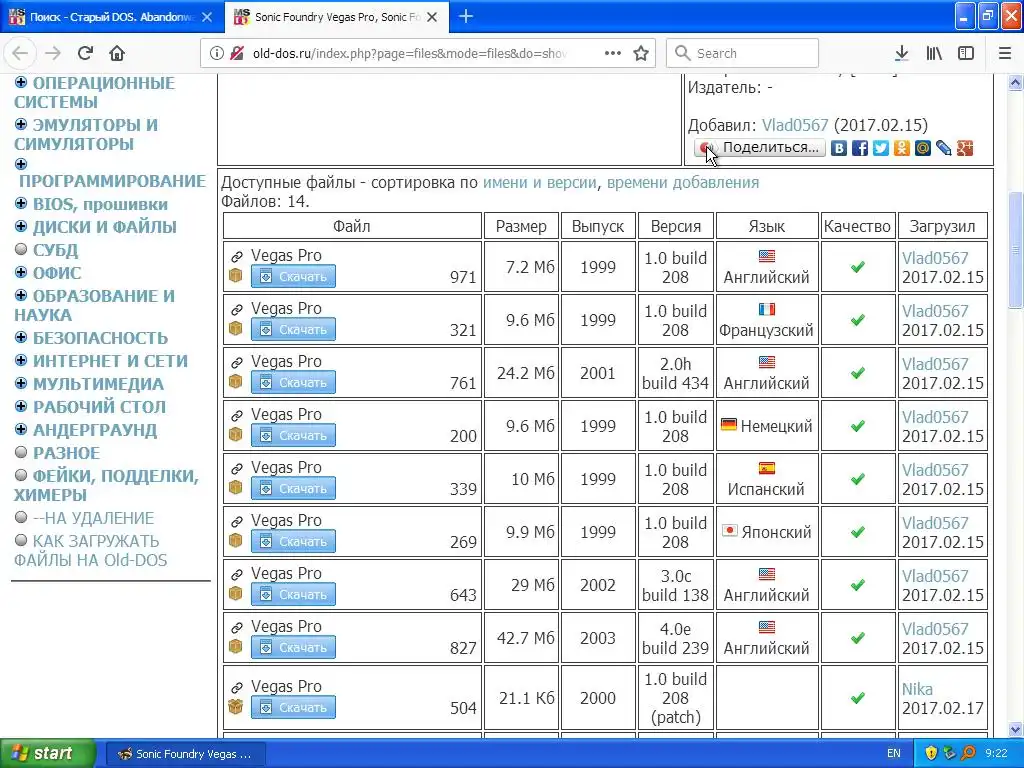Select Sonic Foundry Vegas taskbar item
This screenshot has width=1024, height=768.
point(185,754)
